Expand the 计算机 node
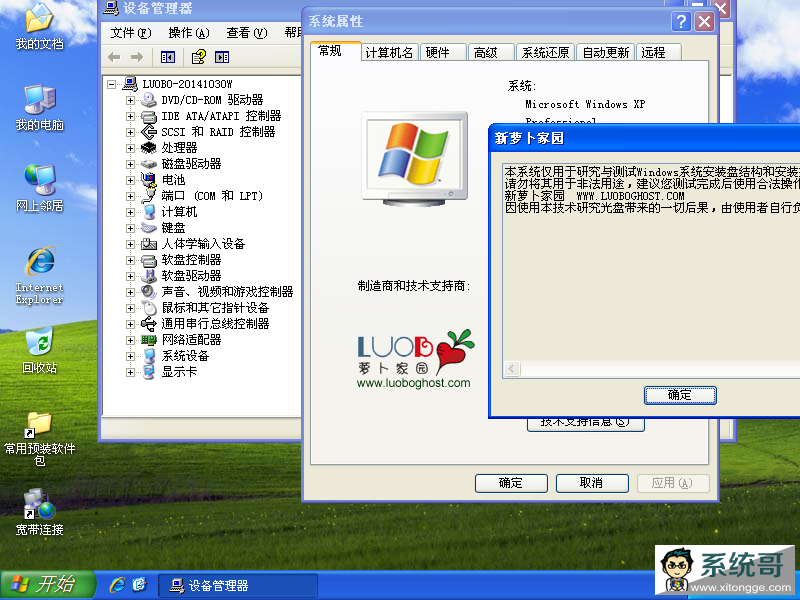This screenshot has width=800, height=600. pyautogui.click(x=130, y=212)
